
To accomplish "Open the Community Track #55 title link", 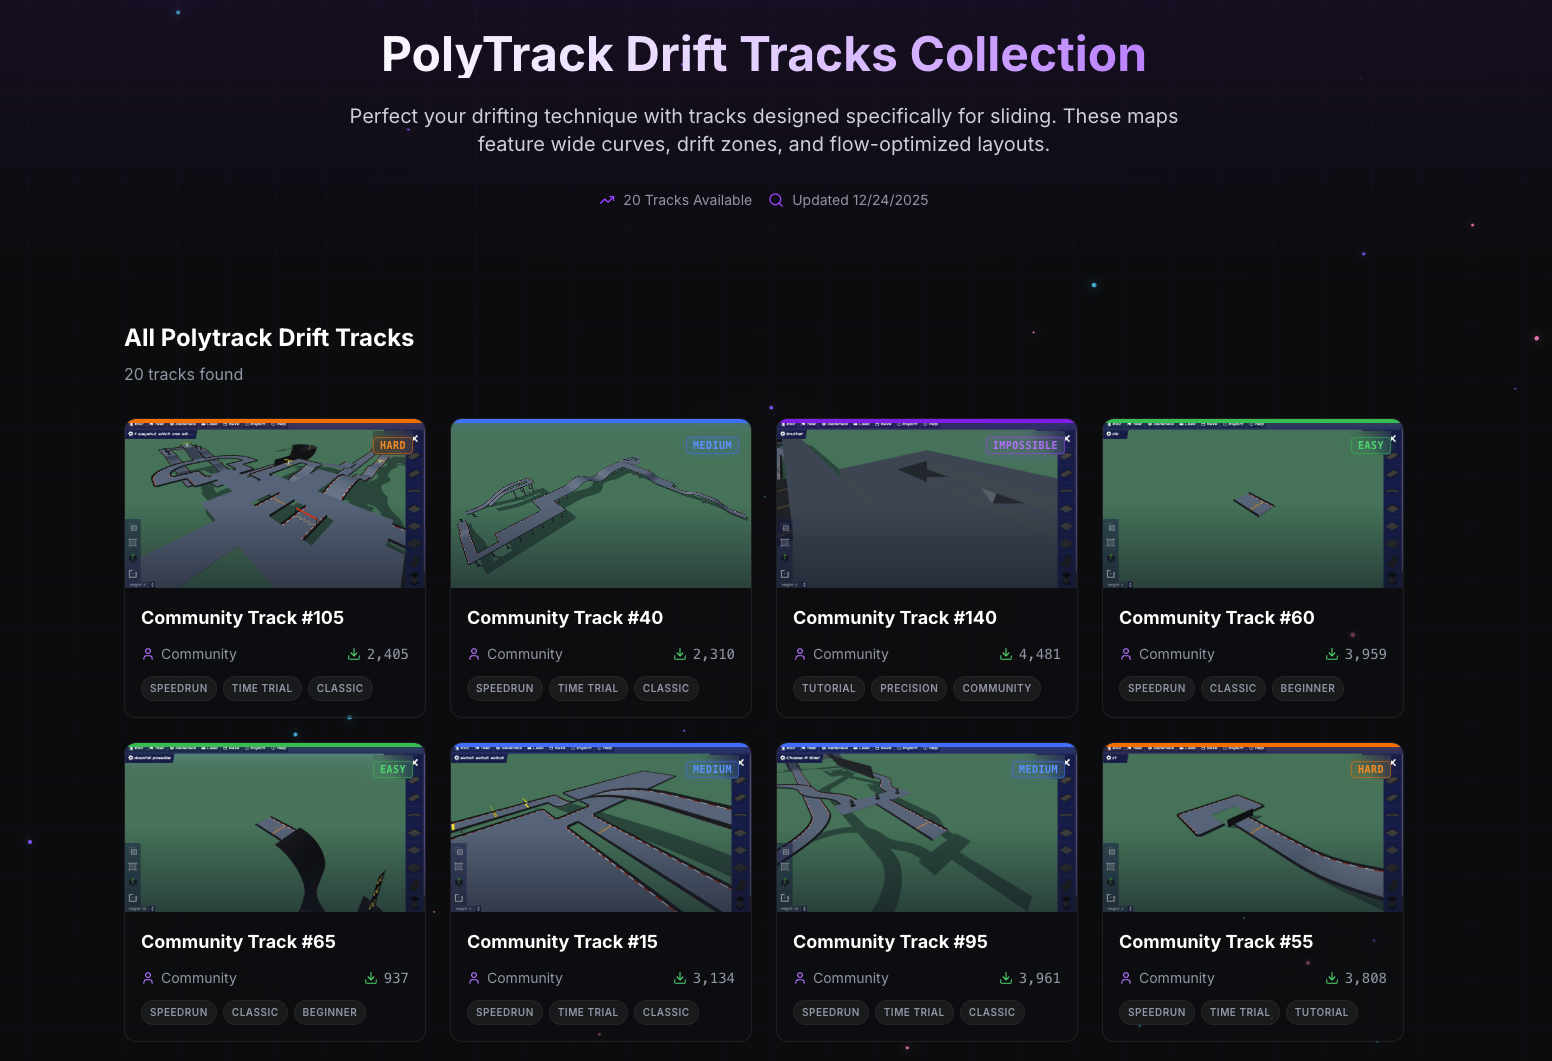I will coord(1215,941).
